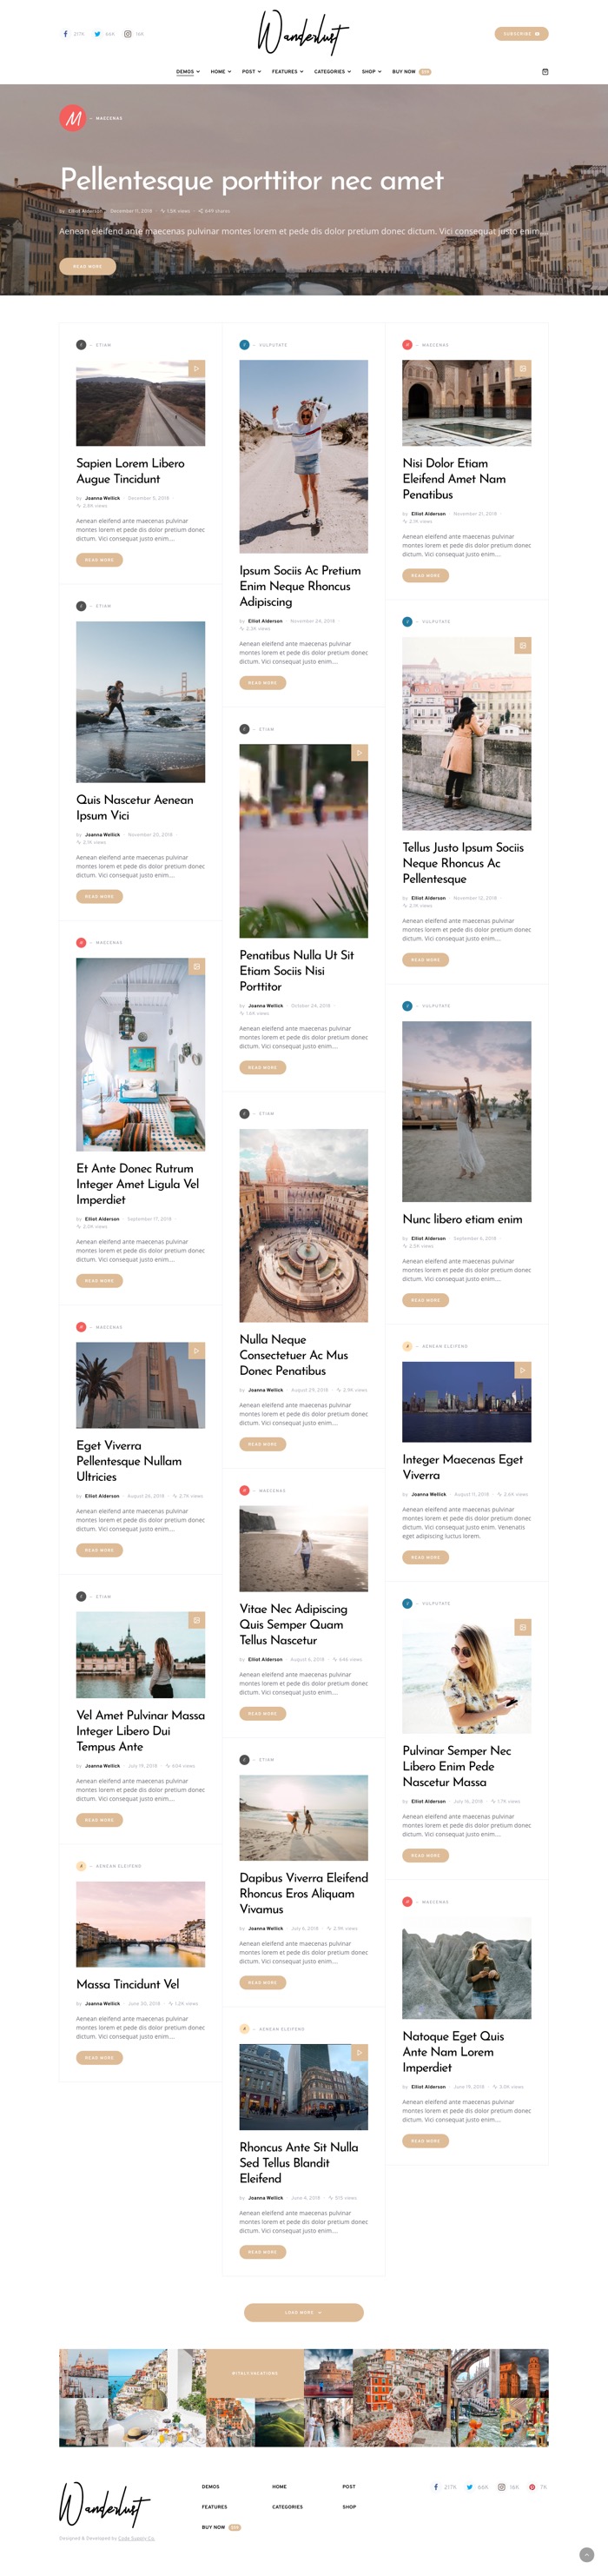This screenshot has width=608, height=2576.
Task: Click the hero Read More button
Action: (x=87, y=266)
